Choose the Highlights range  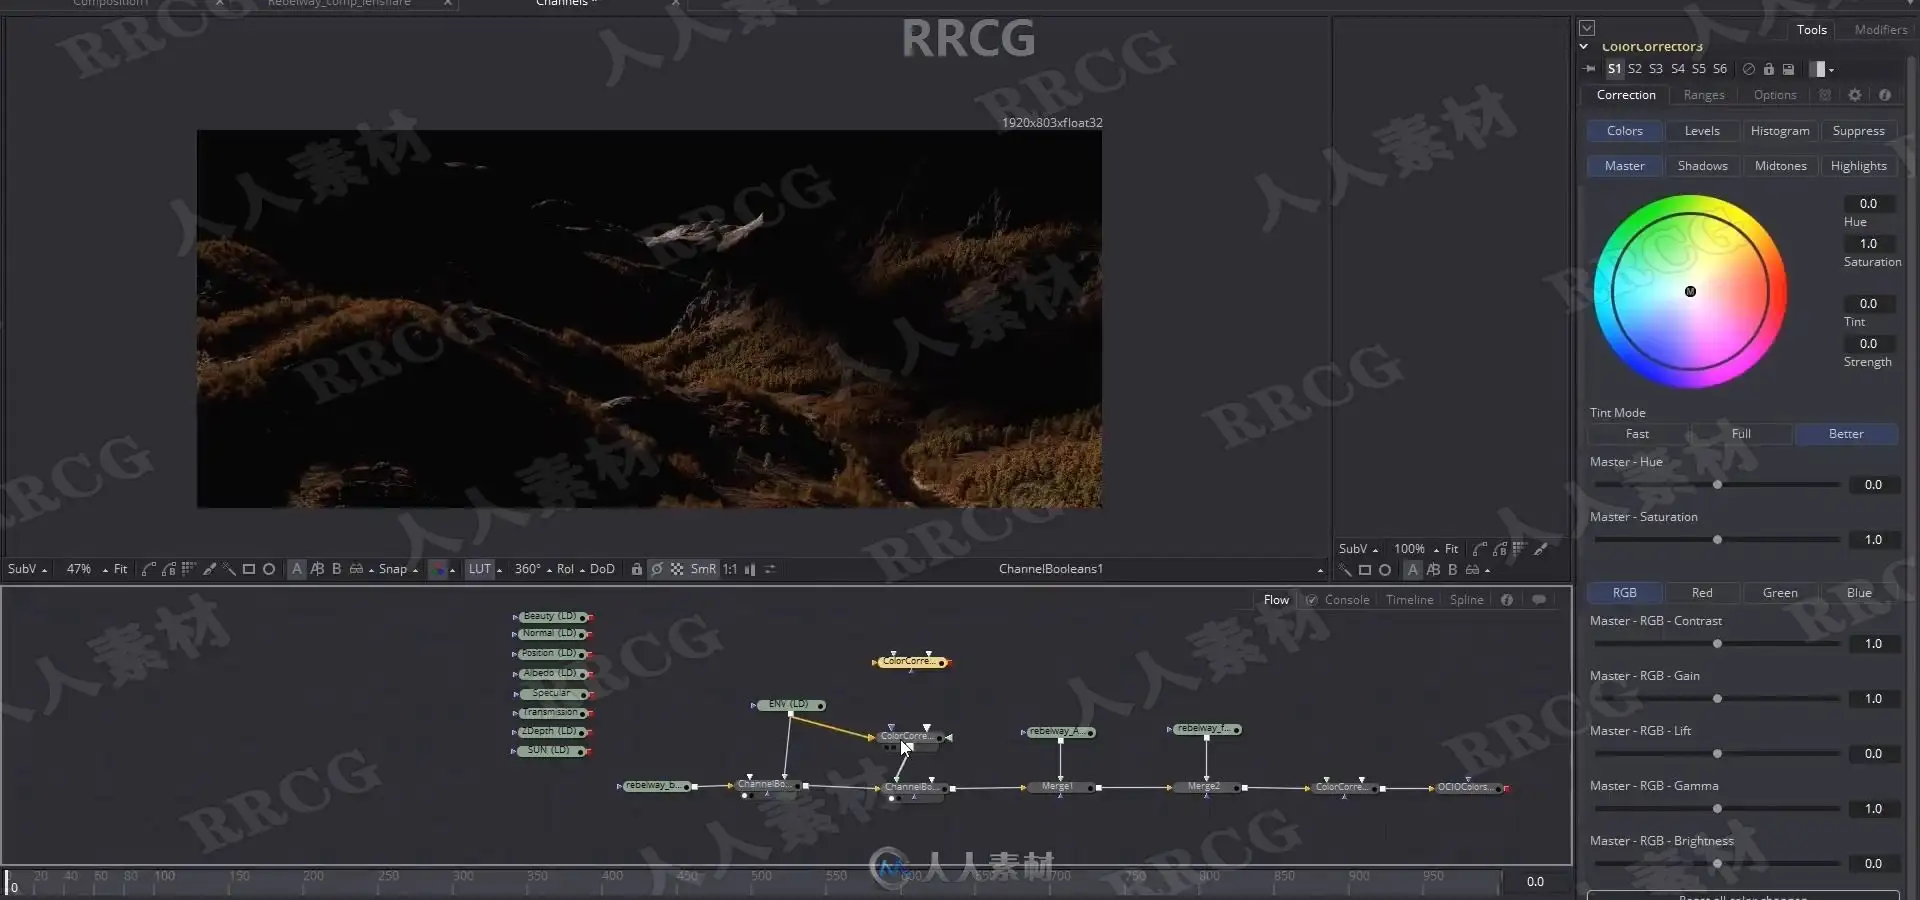click(x=1858, y=166)
